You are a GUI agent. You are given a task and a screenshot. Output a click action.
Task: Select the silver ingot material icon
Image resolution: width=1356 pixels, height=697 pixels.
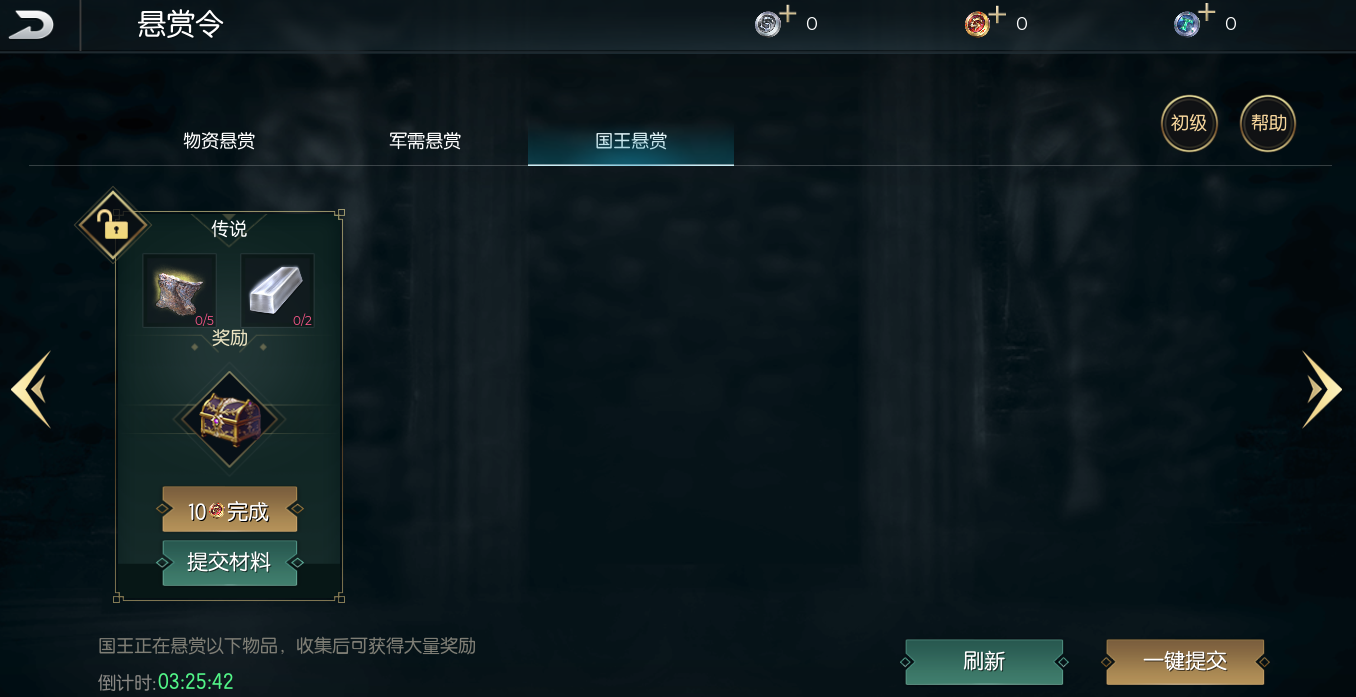coord(277,291)
